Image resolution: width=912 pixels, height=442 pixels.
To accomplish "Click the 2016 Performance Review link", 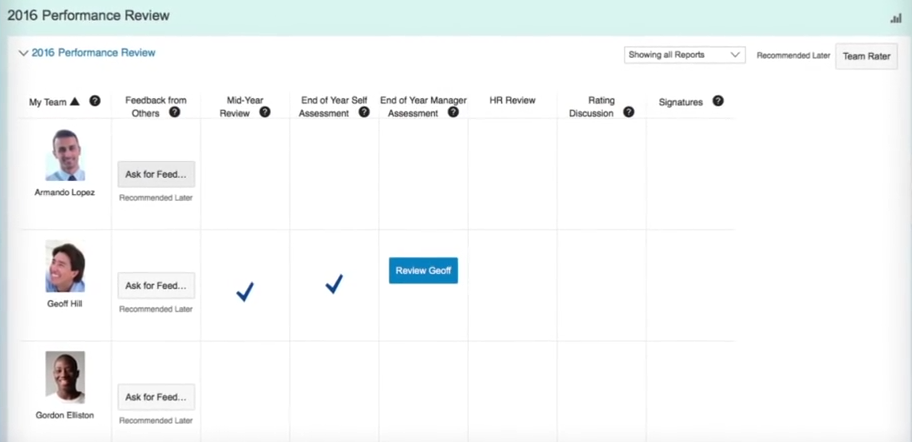I will [93, 53].
